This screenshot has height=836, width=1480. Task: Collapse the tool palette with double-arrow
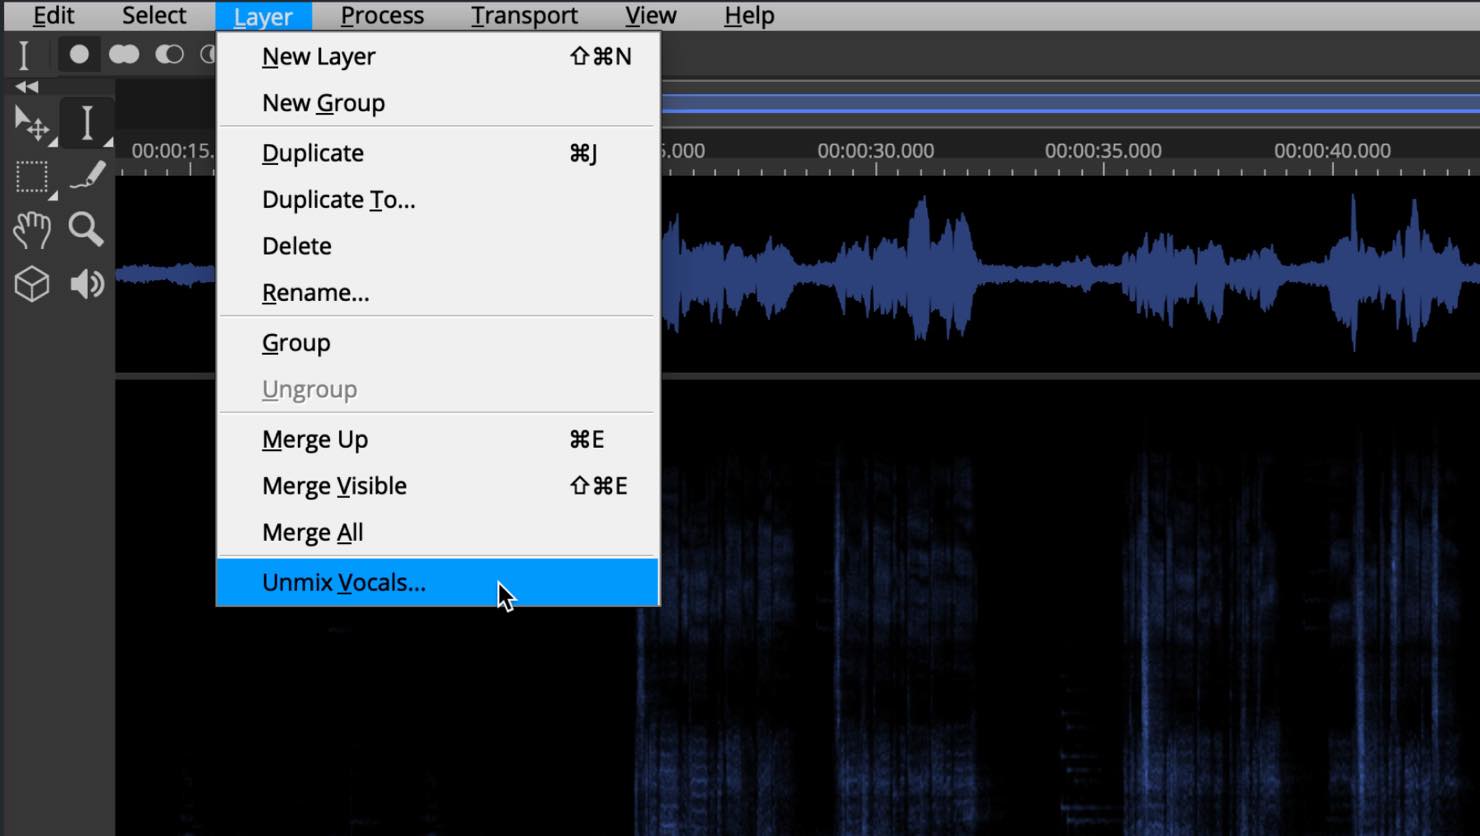(x=27, y=87)
